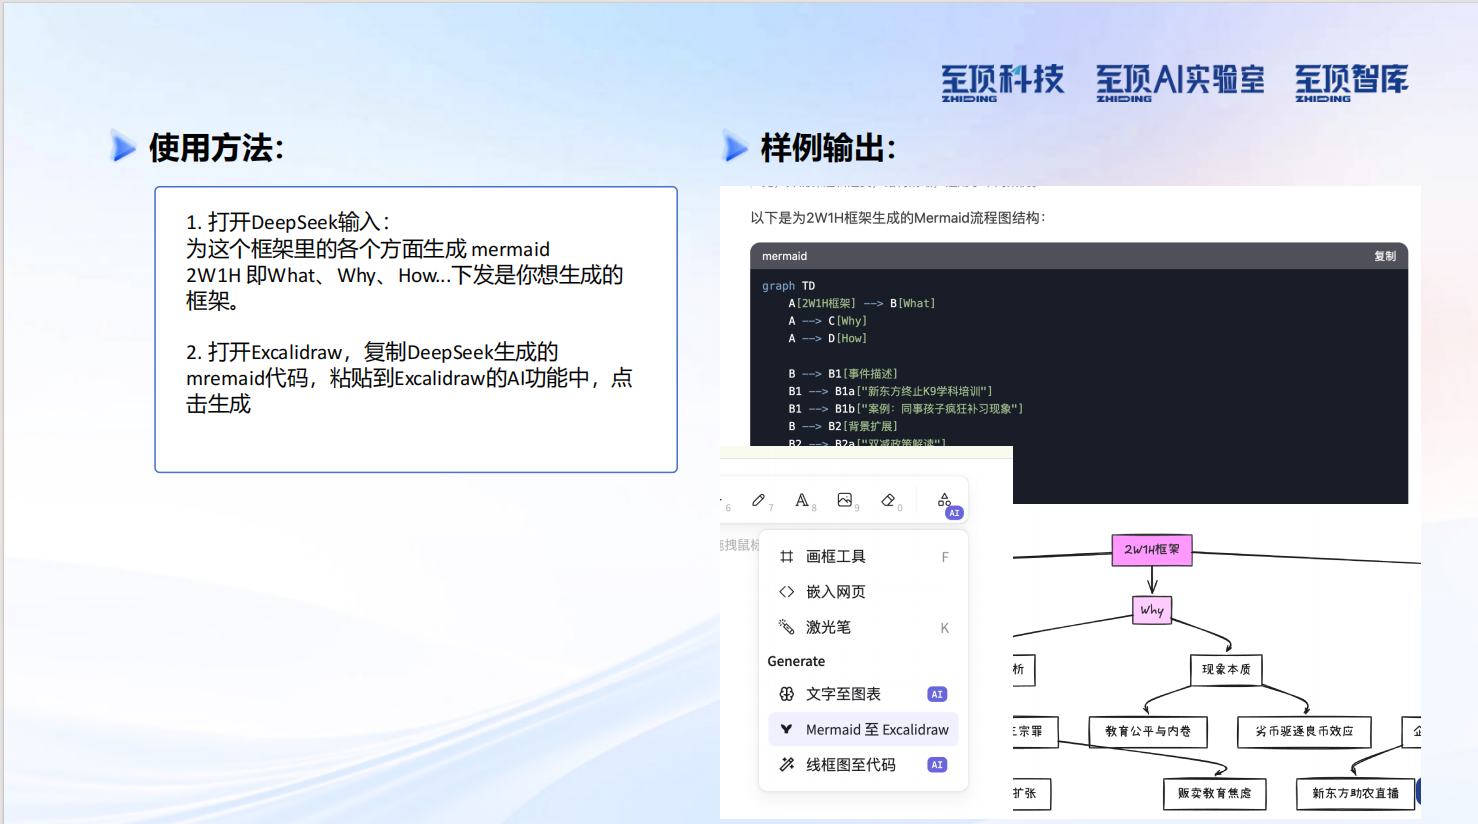Choose 线框图至代码 menu entry
Image resolution: width=1478 pixels, height=824 pixels.
[x=863, y=765]
